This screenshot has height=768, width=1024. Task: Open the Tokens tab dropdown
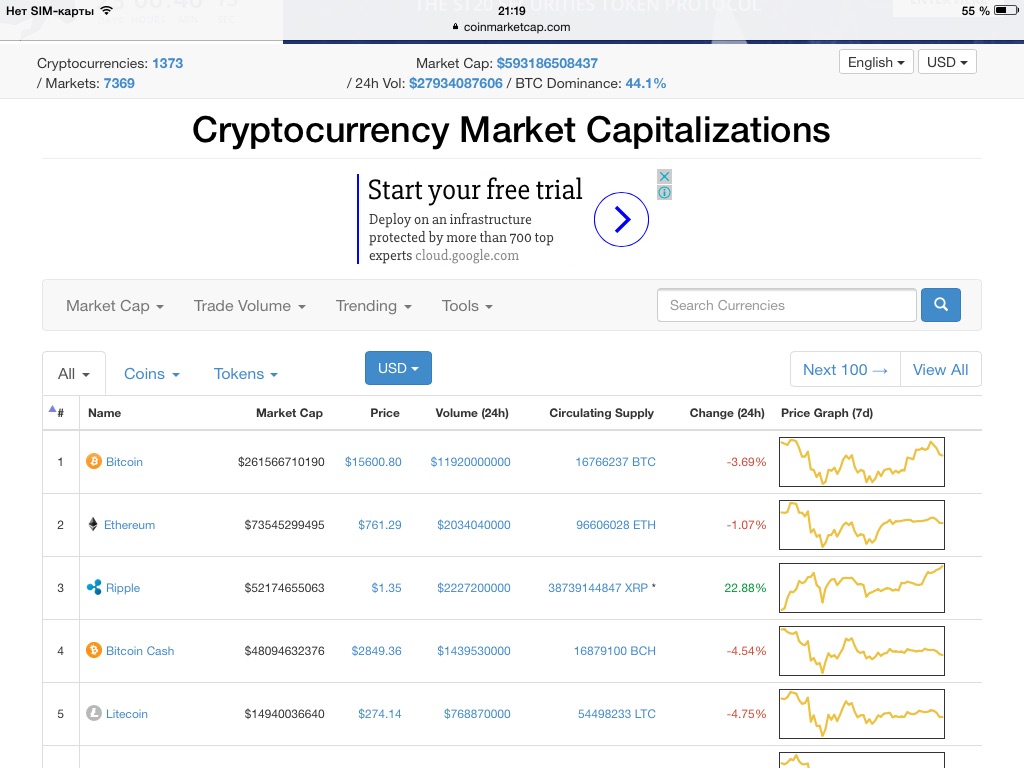pyautogui.click(x=246, y=374)
